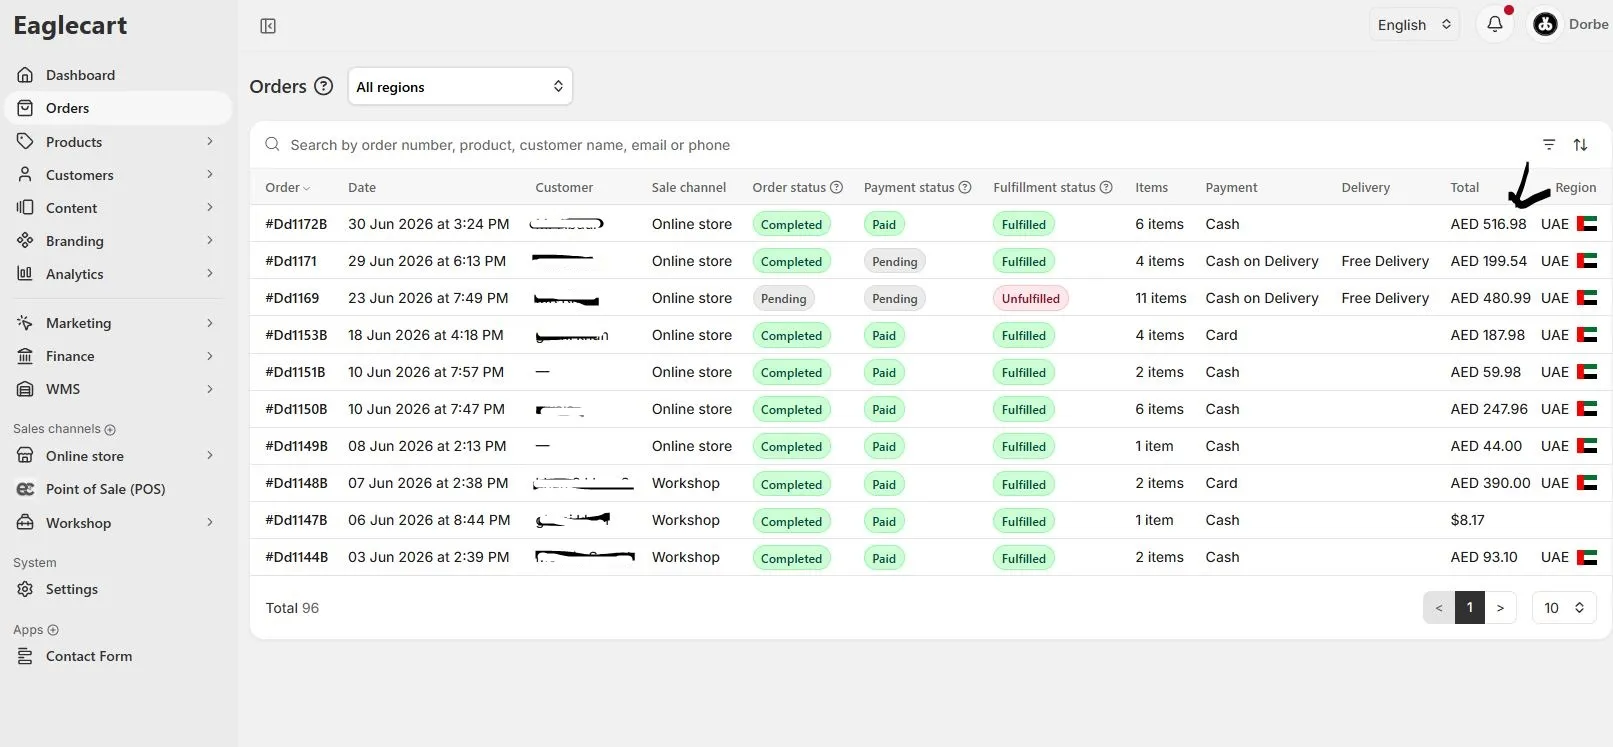Click 11 items cell
Image resolution: width=1613 pixels, height=747 pixels.
click(1160, 298)
